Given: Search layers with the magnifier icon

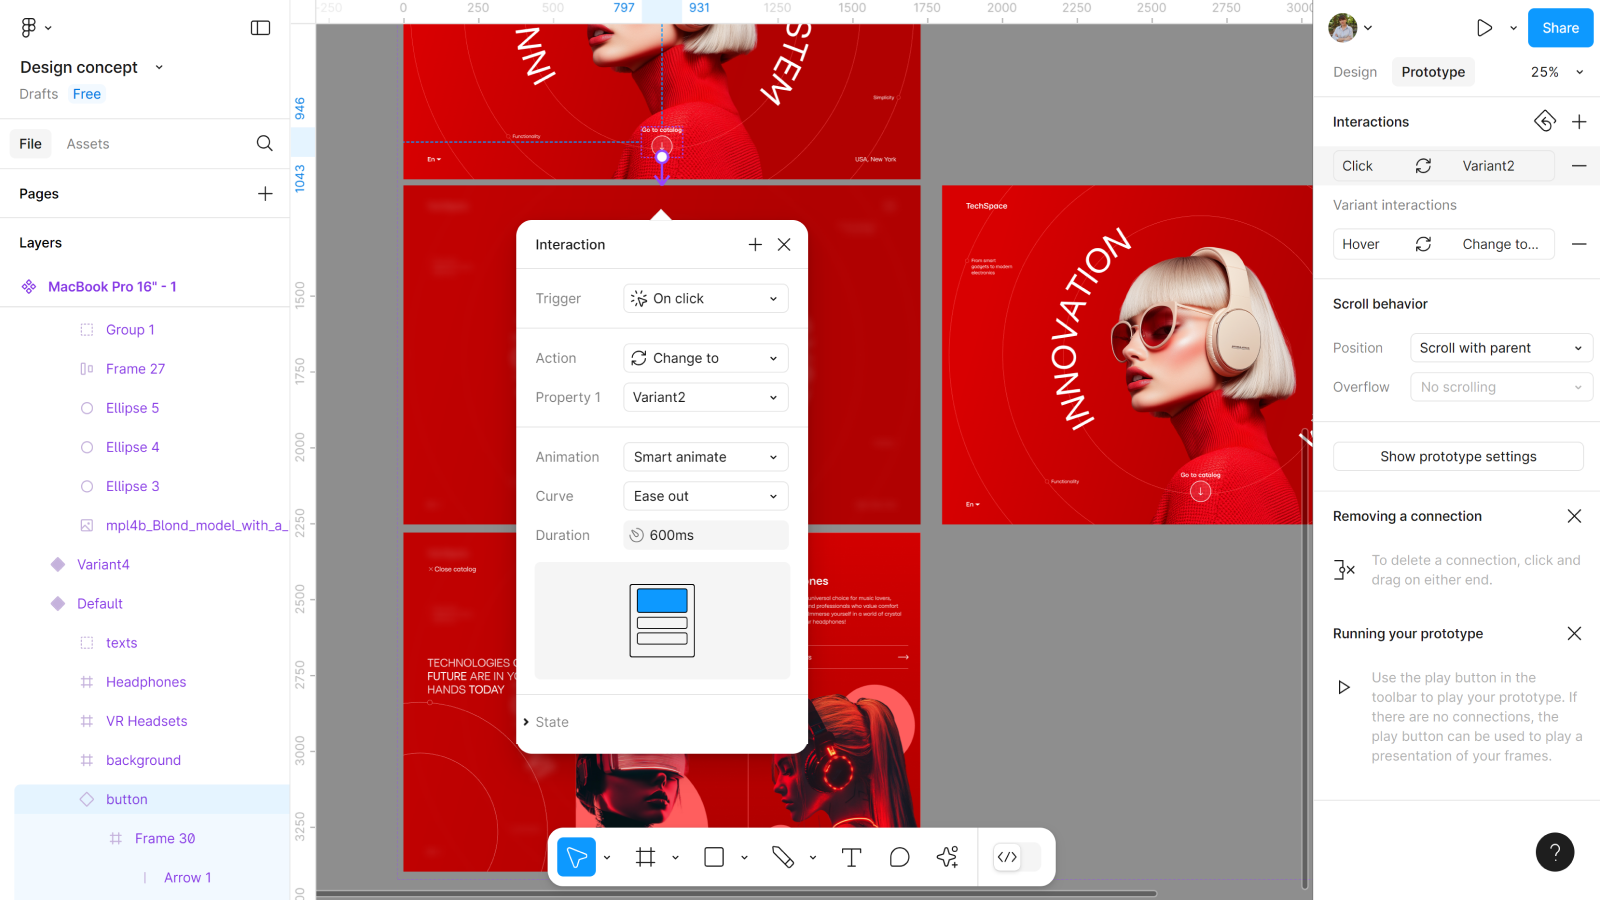Looking at the screenshot, I should (264, 144).
